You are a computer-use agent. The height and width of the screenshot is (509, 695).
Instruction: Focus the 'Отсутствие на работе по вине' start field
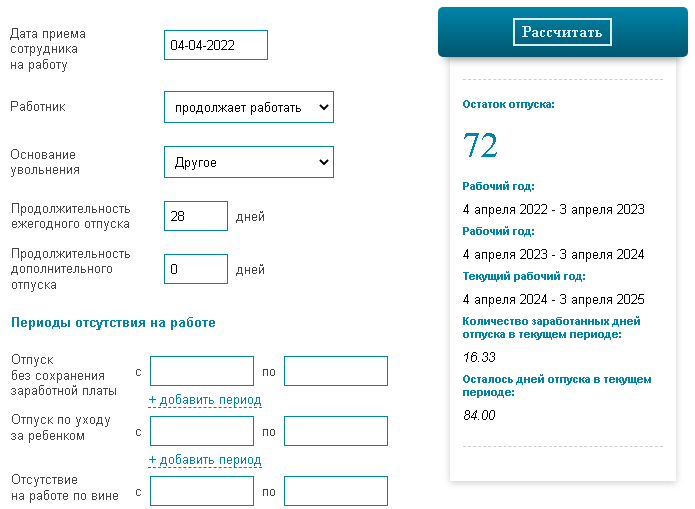pos(202,491)
